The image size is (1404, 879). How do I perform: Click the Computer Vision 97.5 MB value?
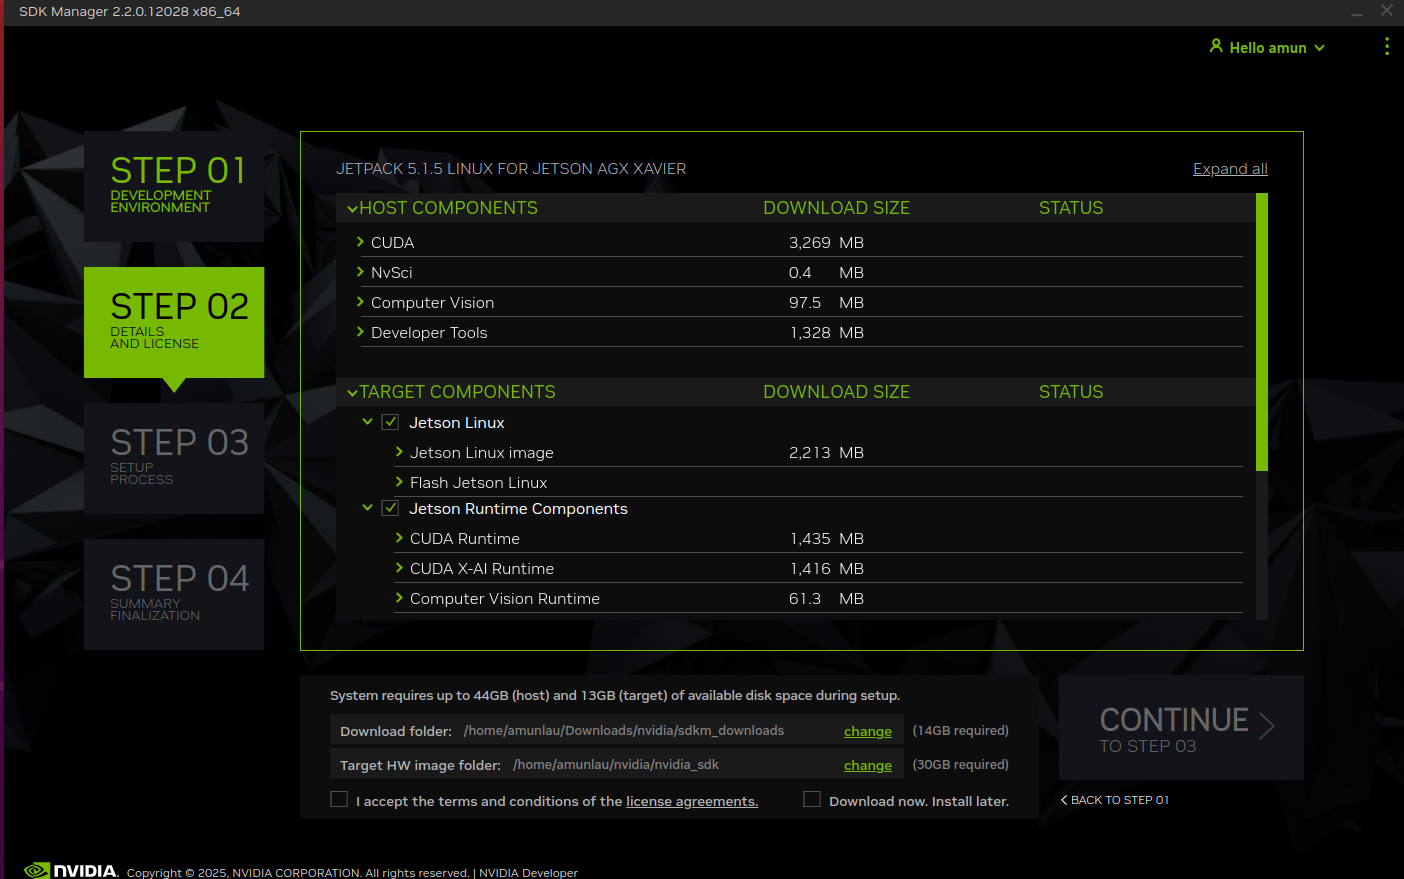[826, 302]
